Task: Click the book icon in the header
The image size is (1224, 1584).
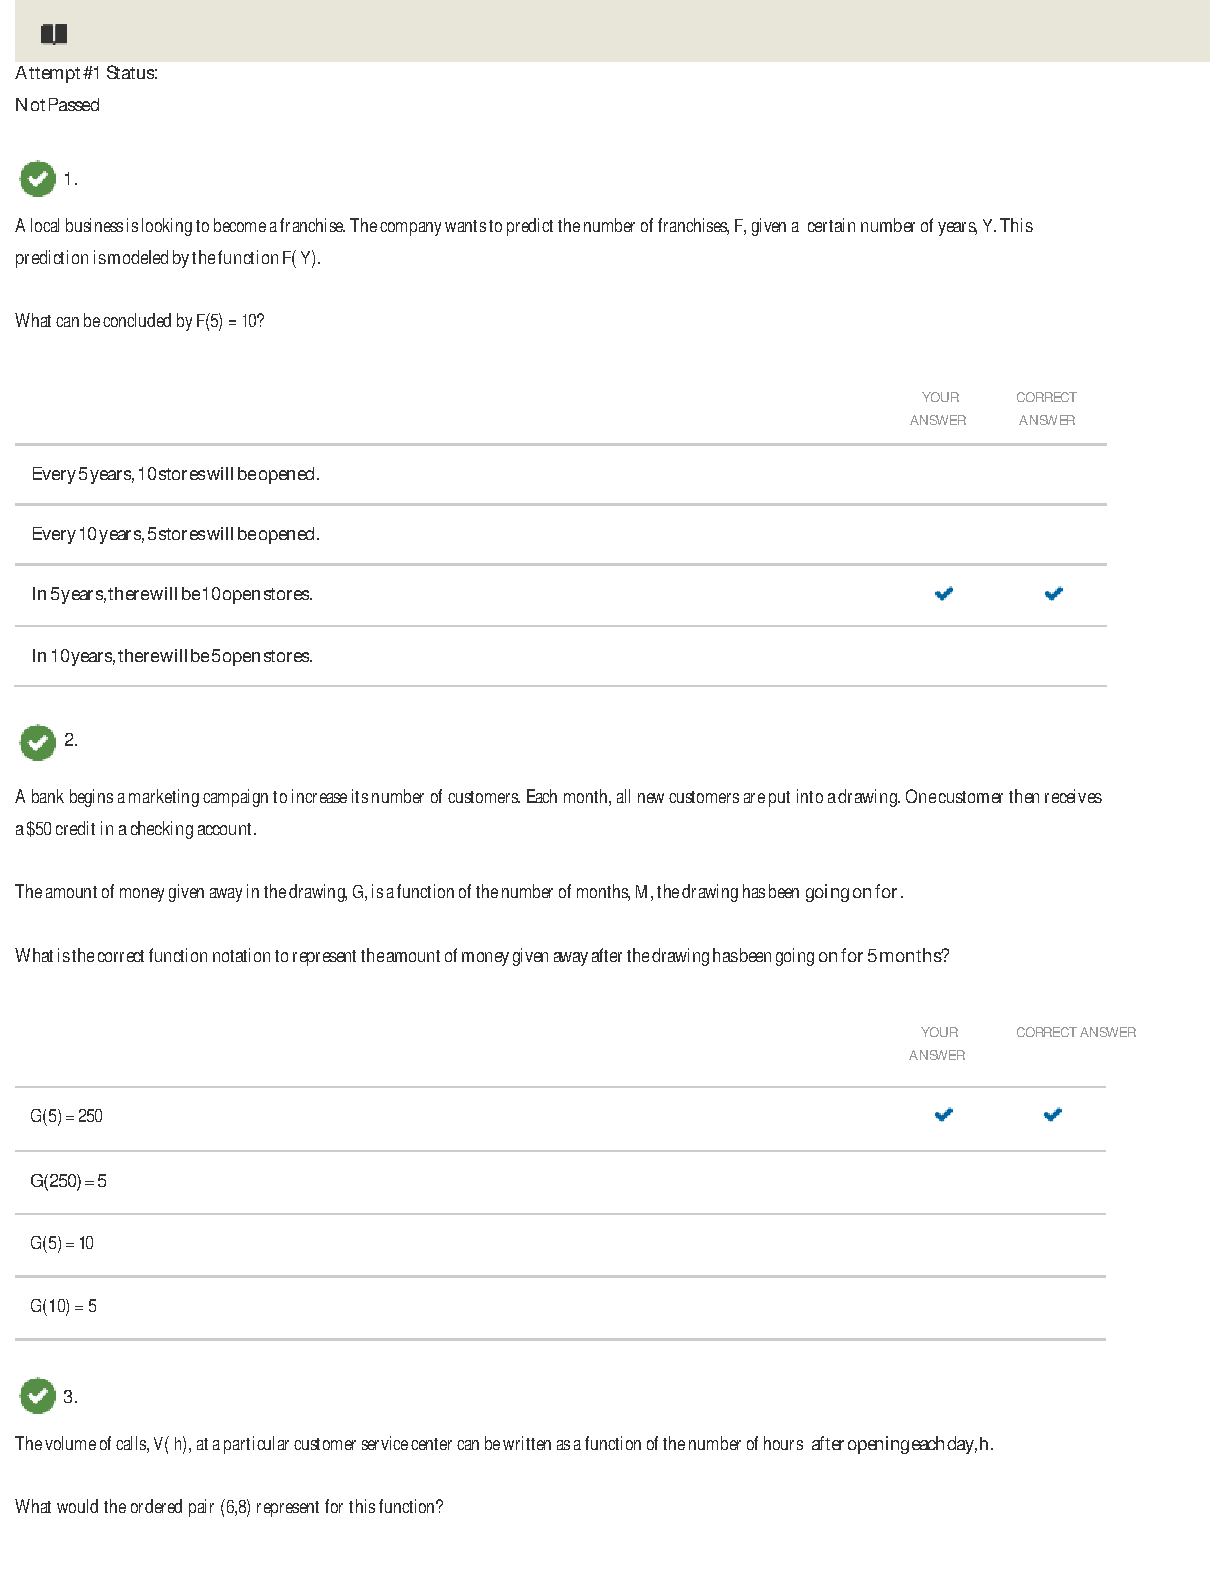Action: point(54,35)
